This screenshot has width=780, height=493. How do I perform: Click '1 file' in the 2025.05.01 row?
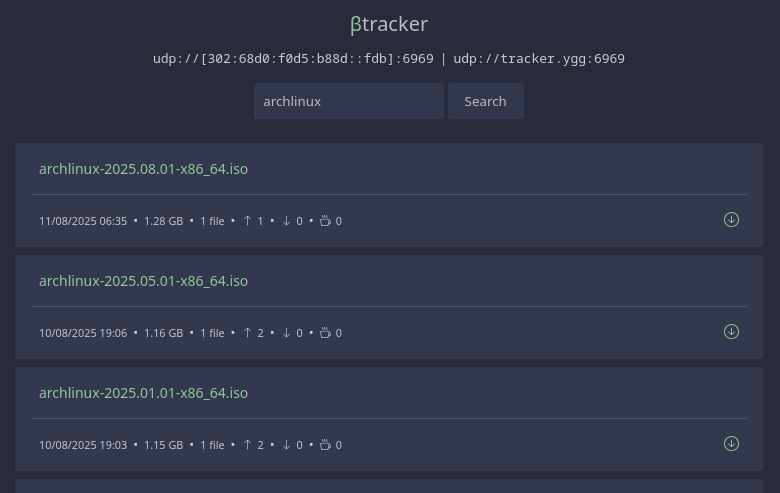click(x=212, y=333)
